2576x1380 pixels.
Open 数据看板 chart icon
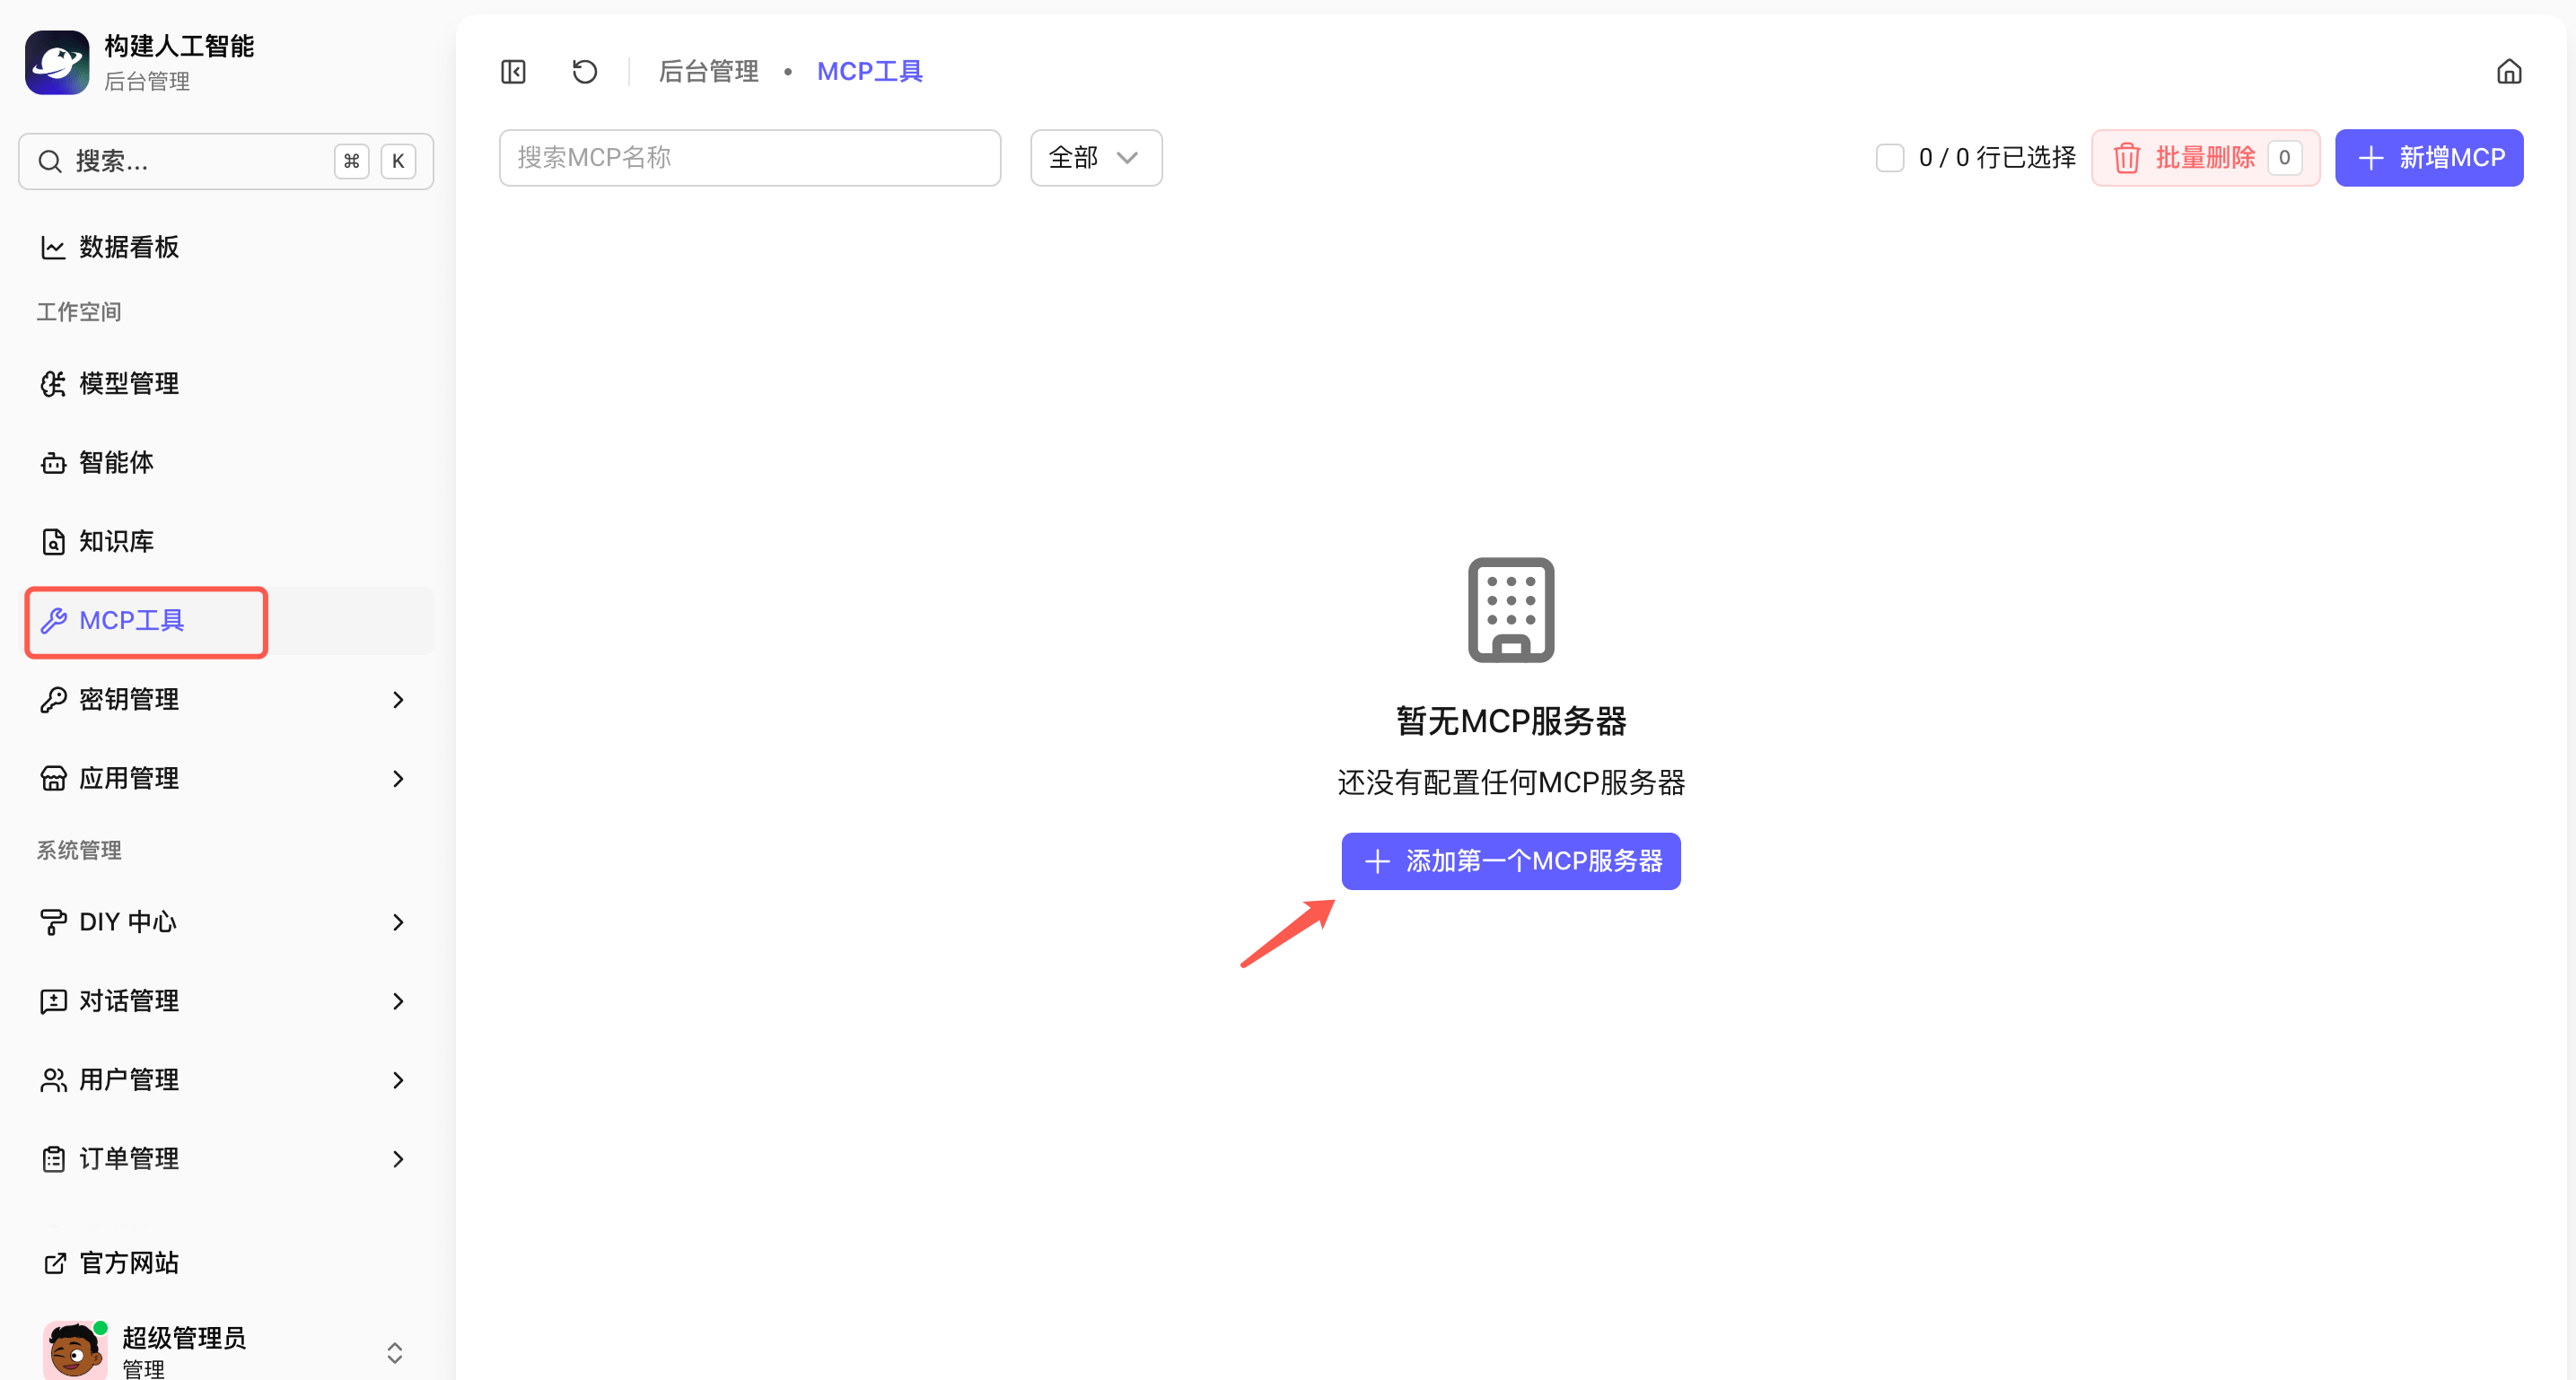pyautogui.click(x=53, y=247)
